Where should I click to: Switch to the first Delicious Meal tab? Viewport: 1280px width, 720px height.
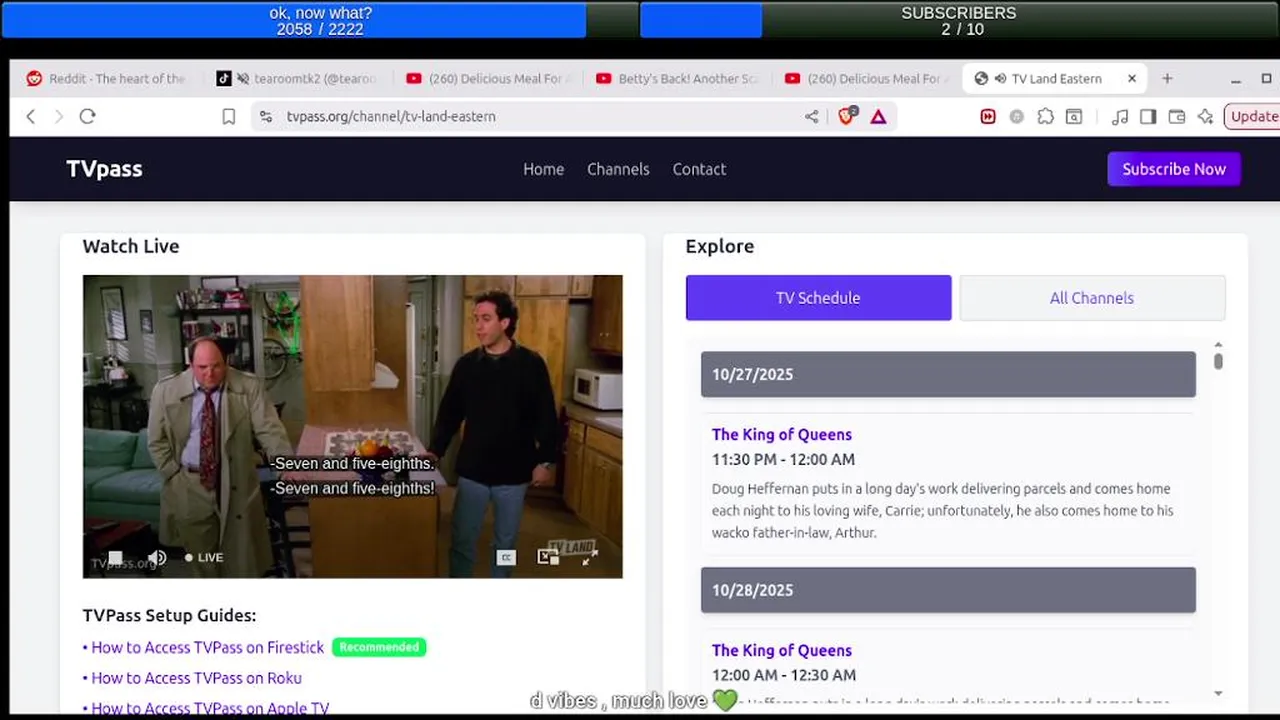tap(489, 78)
